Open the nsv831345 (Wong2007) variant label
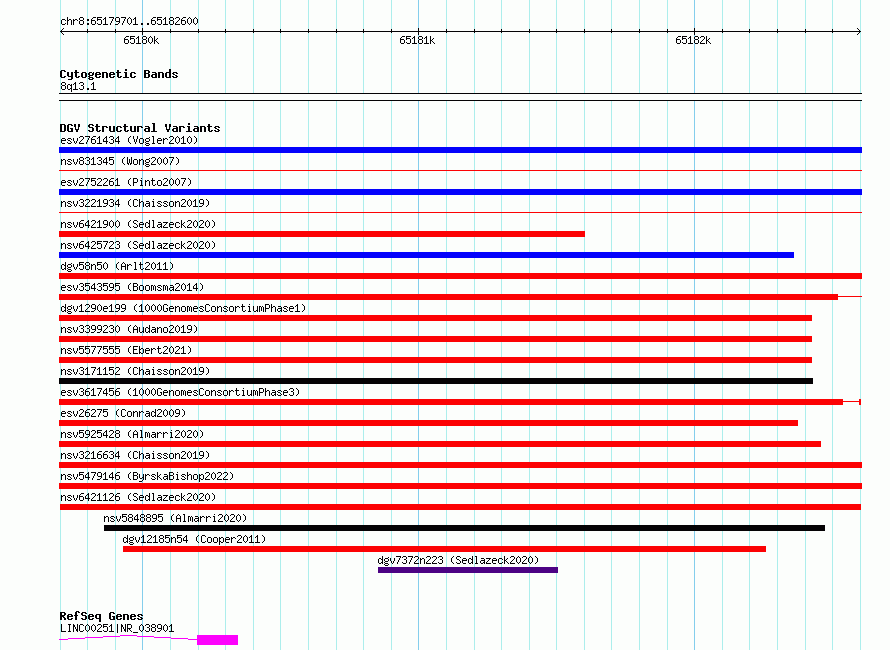 coord(120,161)
